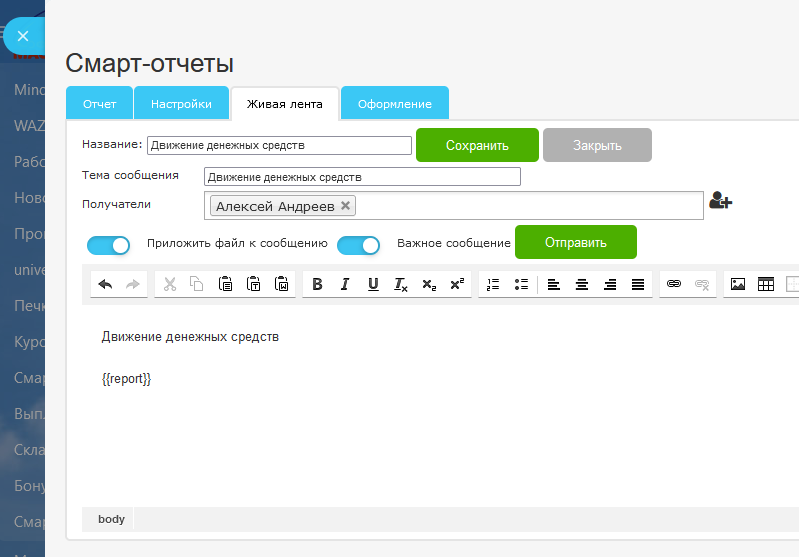The image size is (799, 557).
Task: Insert a table into the editor
Action: point(766,284)
